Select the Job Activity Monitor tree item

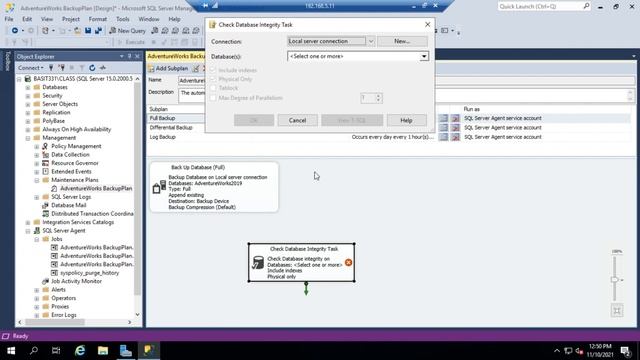(76, 281)
